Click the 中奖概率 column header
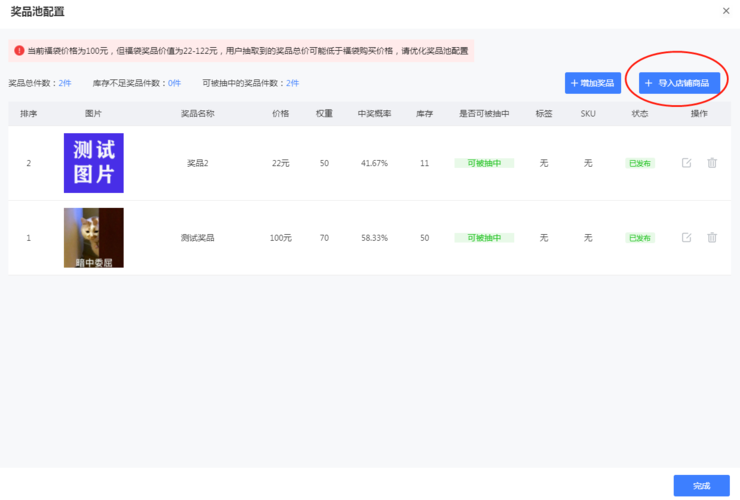Image resolution: width=740 pixels, height=500 pixels. [373, 114]
